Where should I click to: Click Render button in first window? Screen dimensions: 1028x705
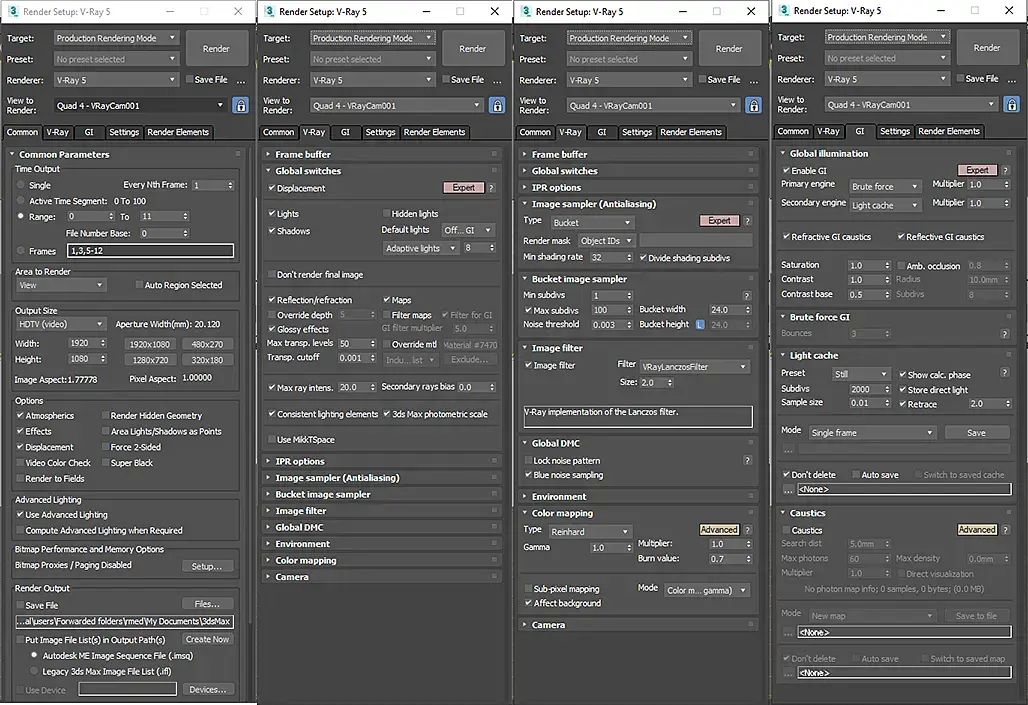point(216,49)
